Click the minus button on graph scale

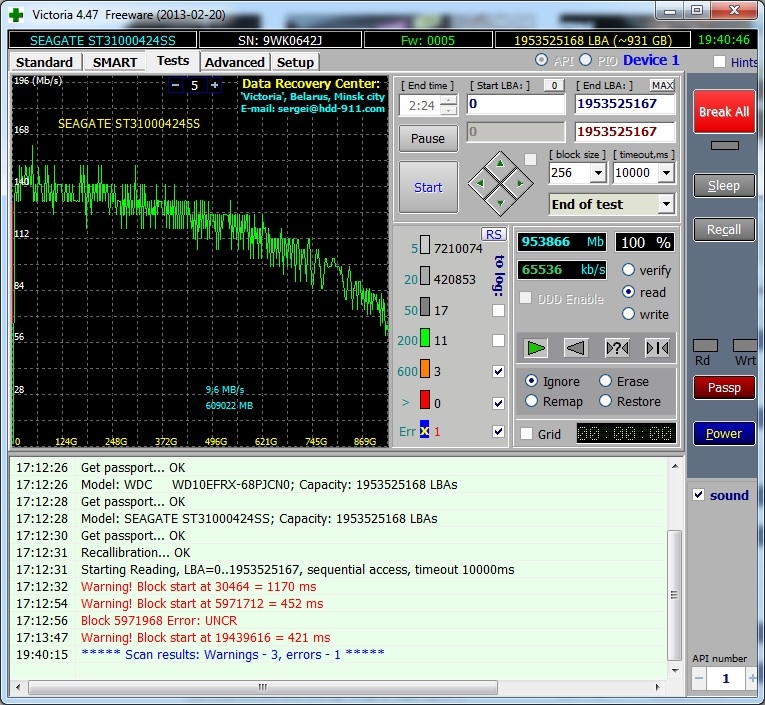(176, 85)
